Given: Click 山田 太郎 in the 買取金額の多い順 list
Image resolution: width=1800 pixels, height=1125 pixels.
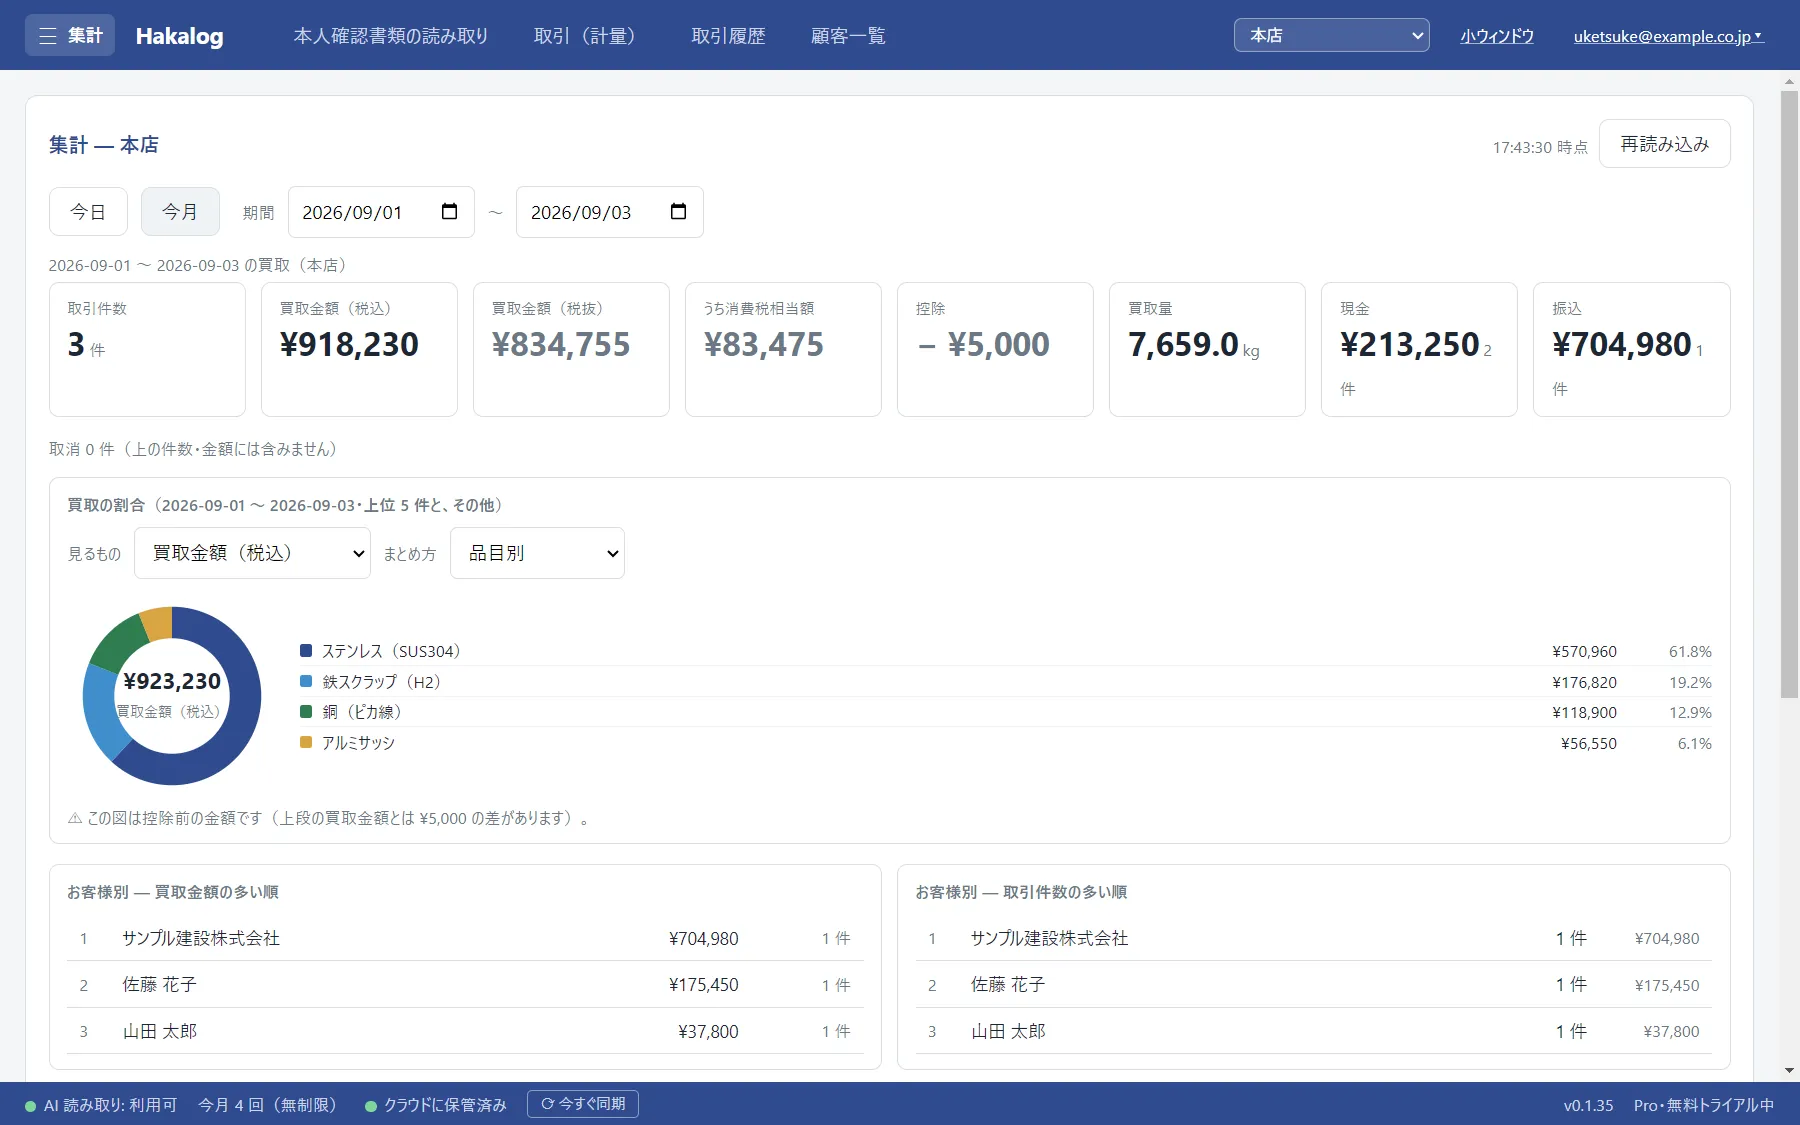Looking at the screenshot, I should click(160, 1031).
